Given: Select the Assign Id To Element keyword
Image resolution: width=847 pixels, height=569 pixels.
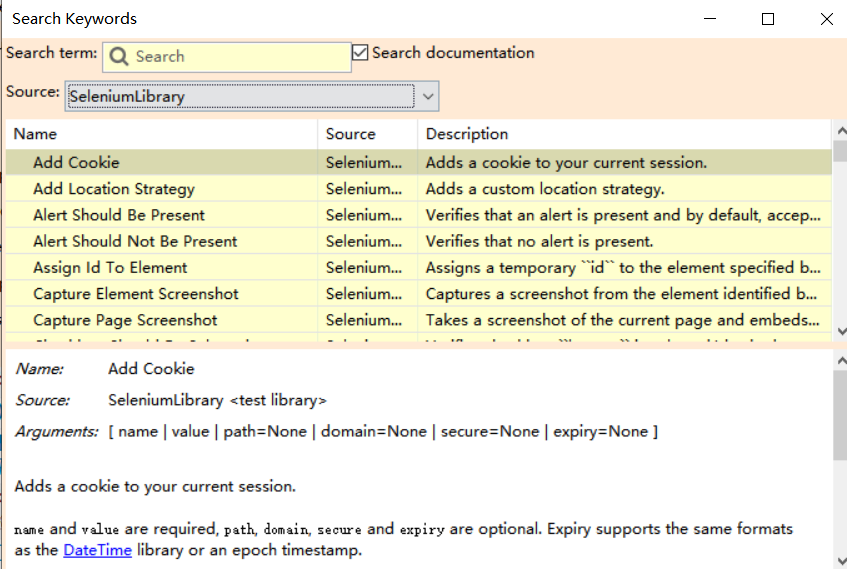Looking at the screenshot, I should (x=110, y=267).
